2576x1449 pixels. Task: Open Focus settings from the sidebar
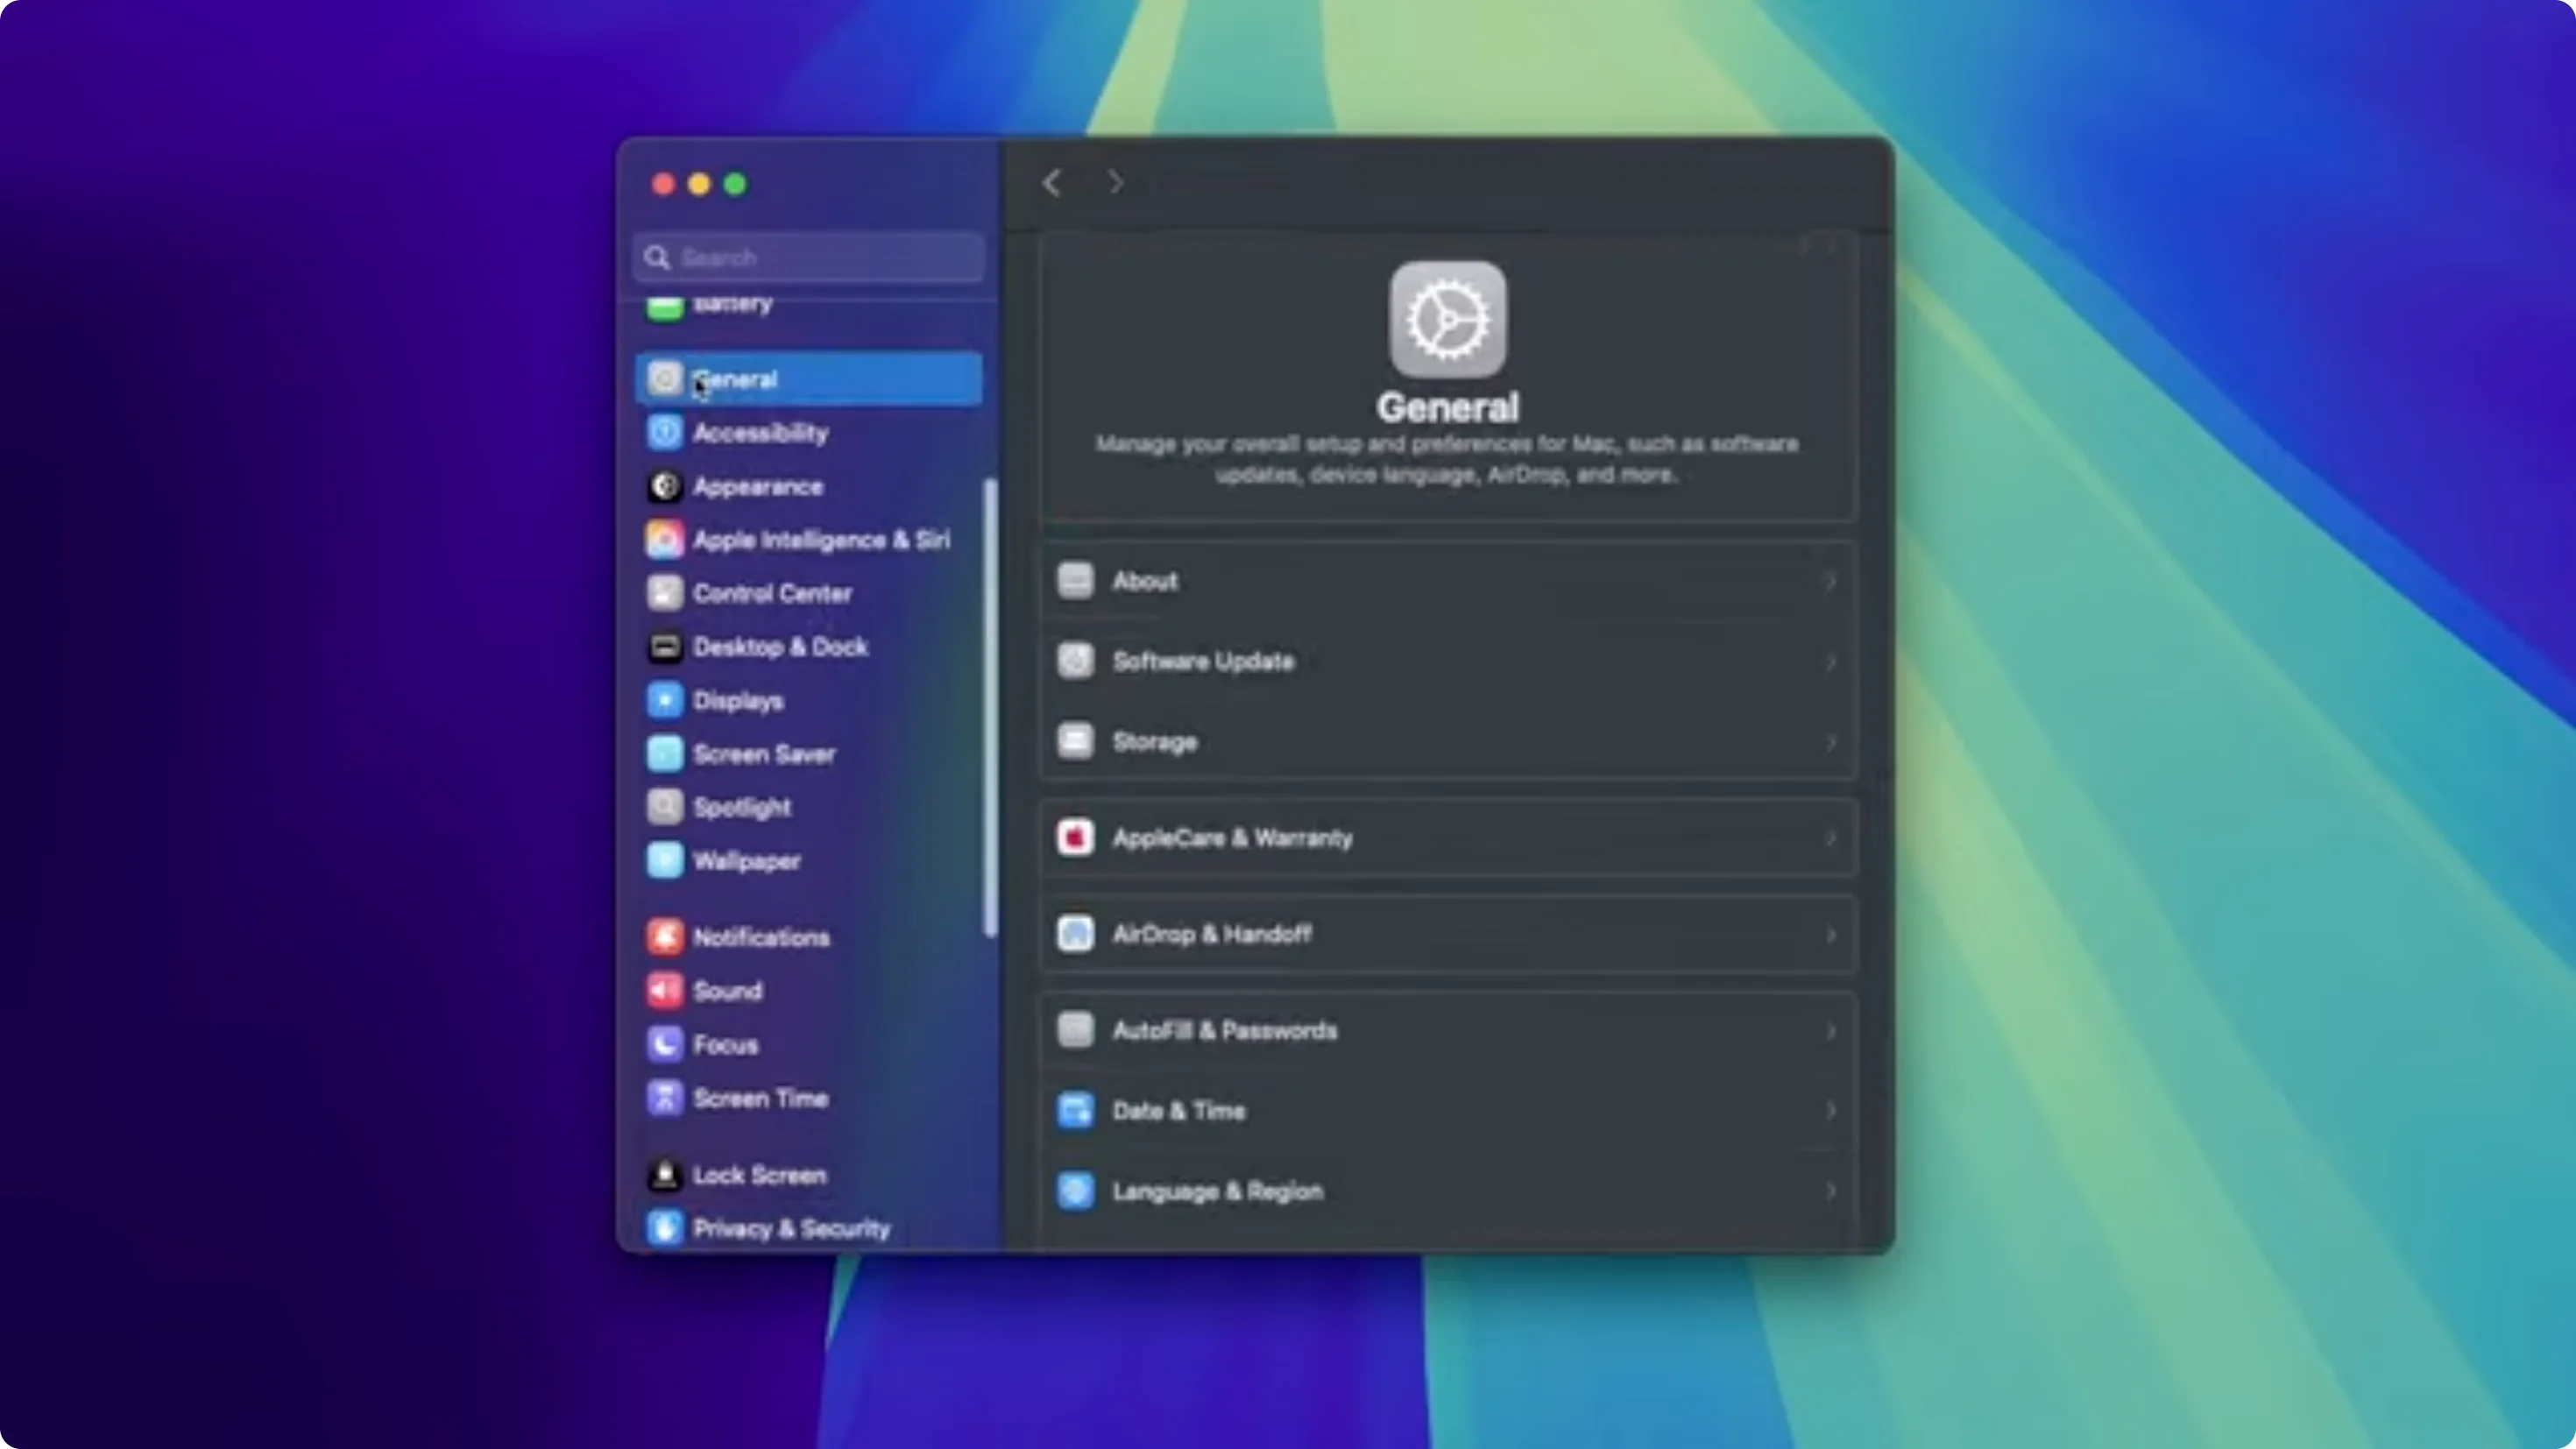pos(666,1044)
